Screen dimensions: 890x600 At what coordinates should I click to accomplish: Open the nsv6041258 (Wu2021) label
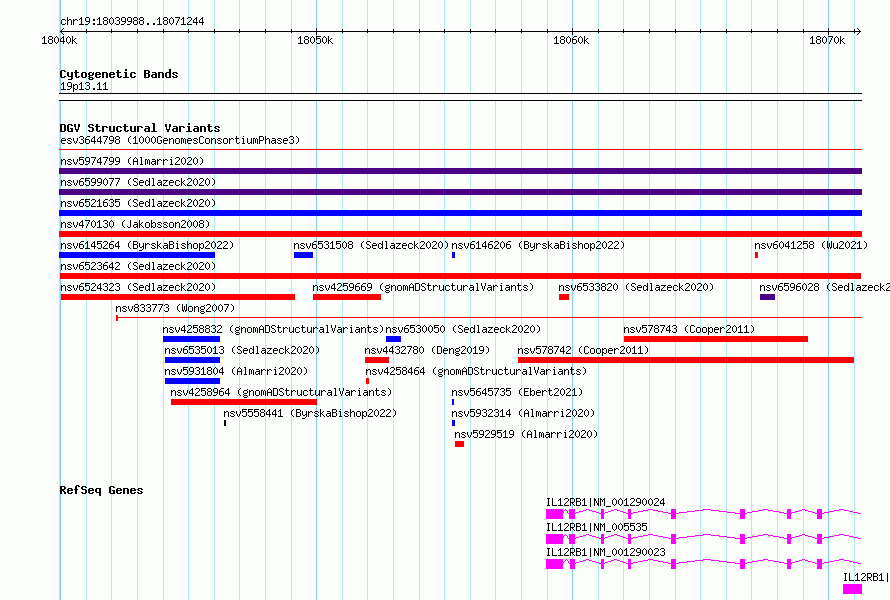point(811,245)
